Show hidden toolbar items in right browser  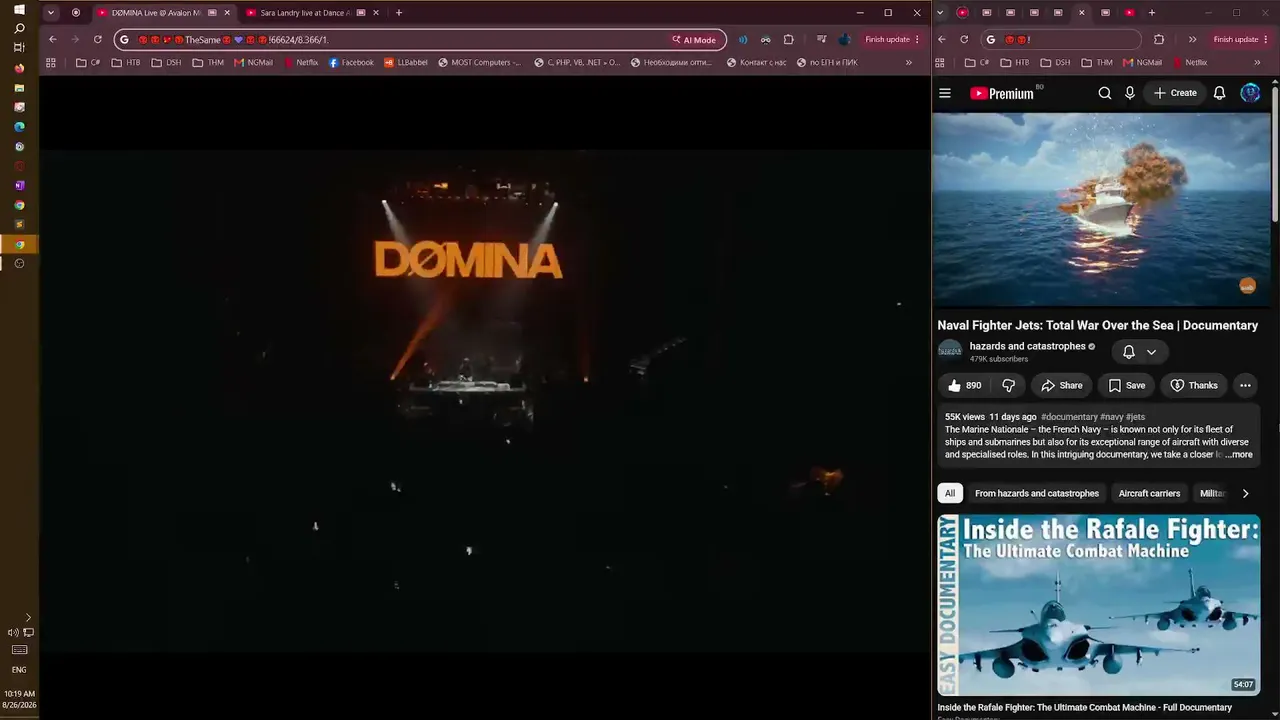point(1192,39)
